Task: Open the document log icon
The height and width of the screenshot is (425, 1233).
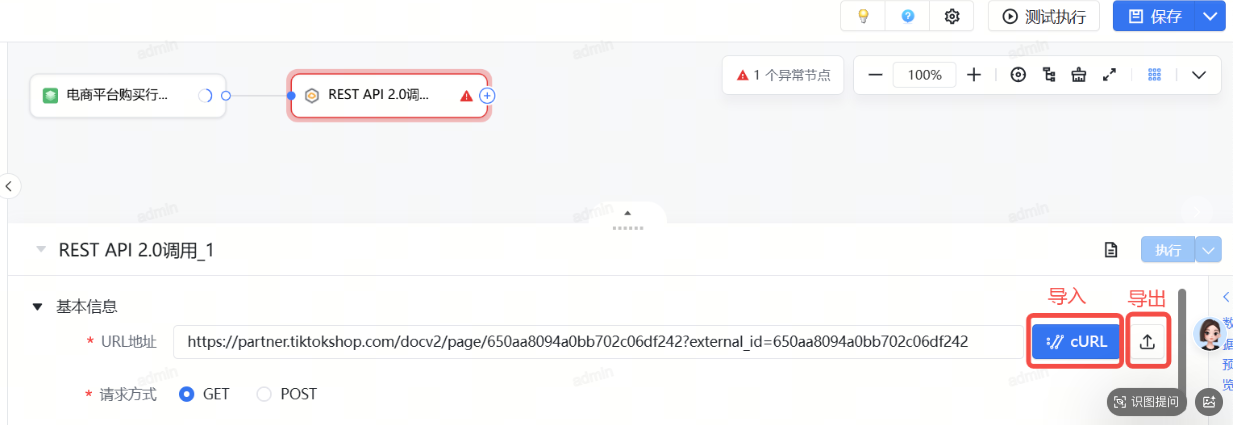Action: pos(1111,250)
